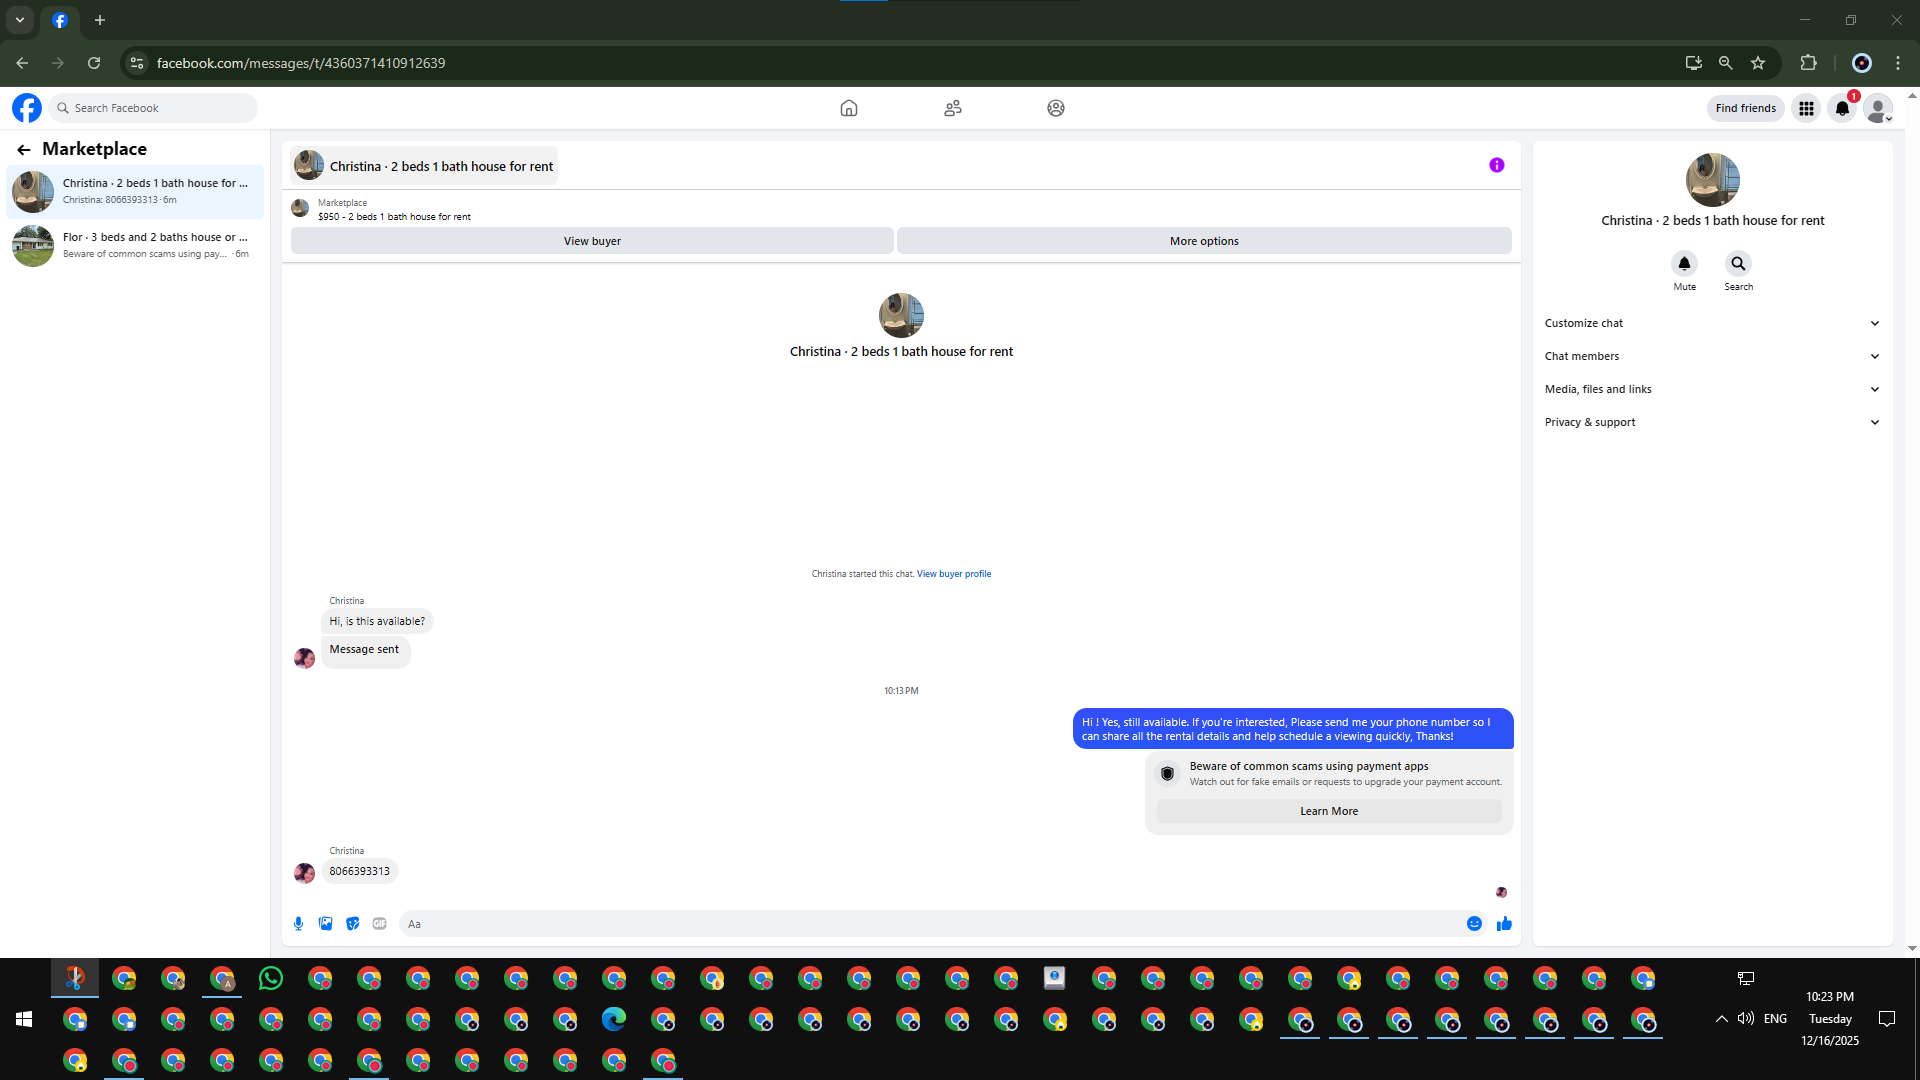Open the Windows notification center
1920x1080 pixels.
[x=1887, y=1019]
